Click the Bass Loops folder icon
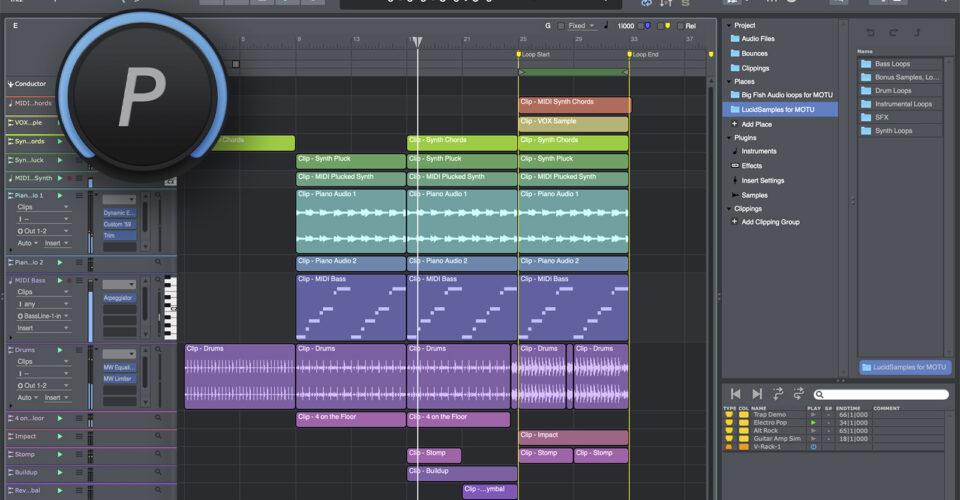Viewport: 960px width, 500px height. coord(866,63)
